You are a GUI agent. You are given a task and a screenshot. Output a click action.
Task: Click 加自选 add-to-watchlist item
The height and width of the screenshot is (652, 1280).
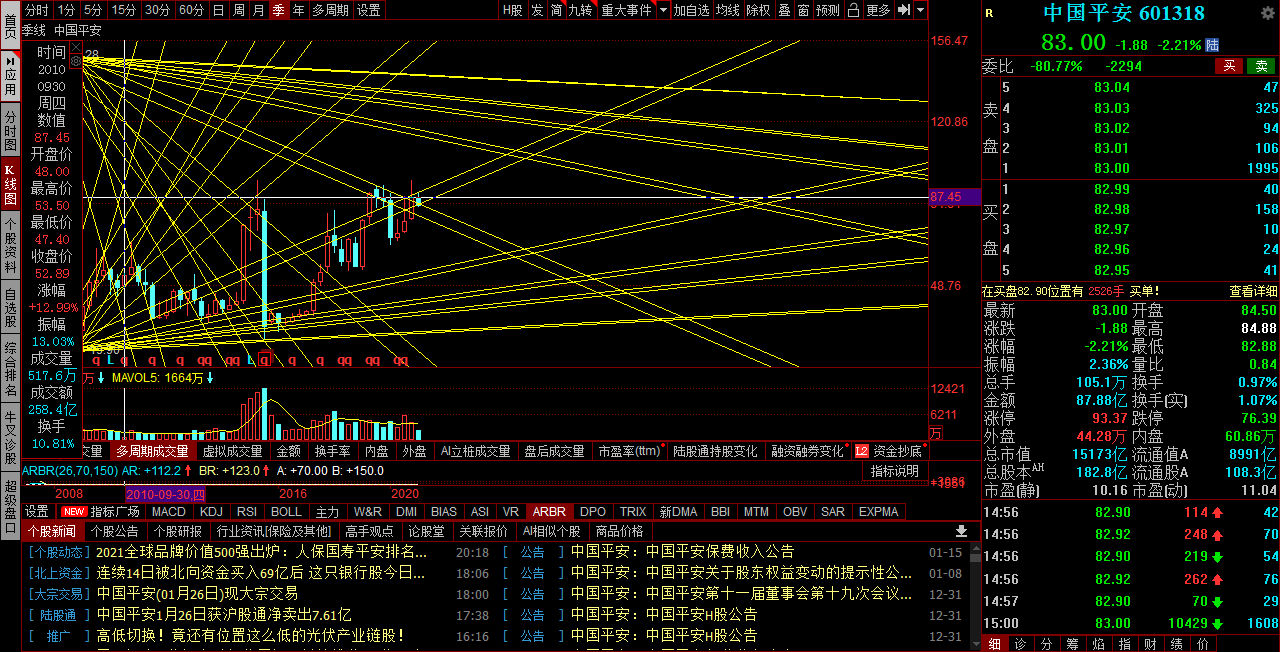tap(691, 10)
